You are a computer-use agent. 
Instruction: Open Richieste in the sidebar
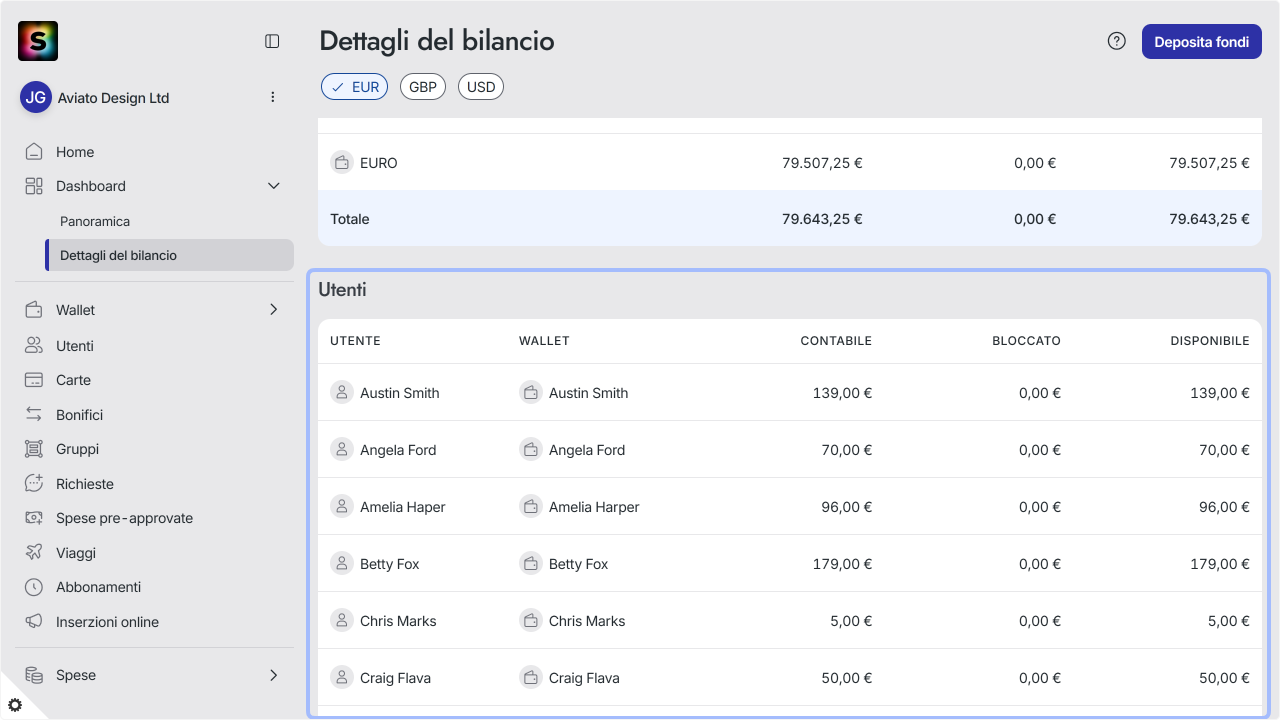(85, 484)
